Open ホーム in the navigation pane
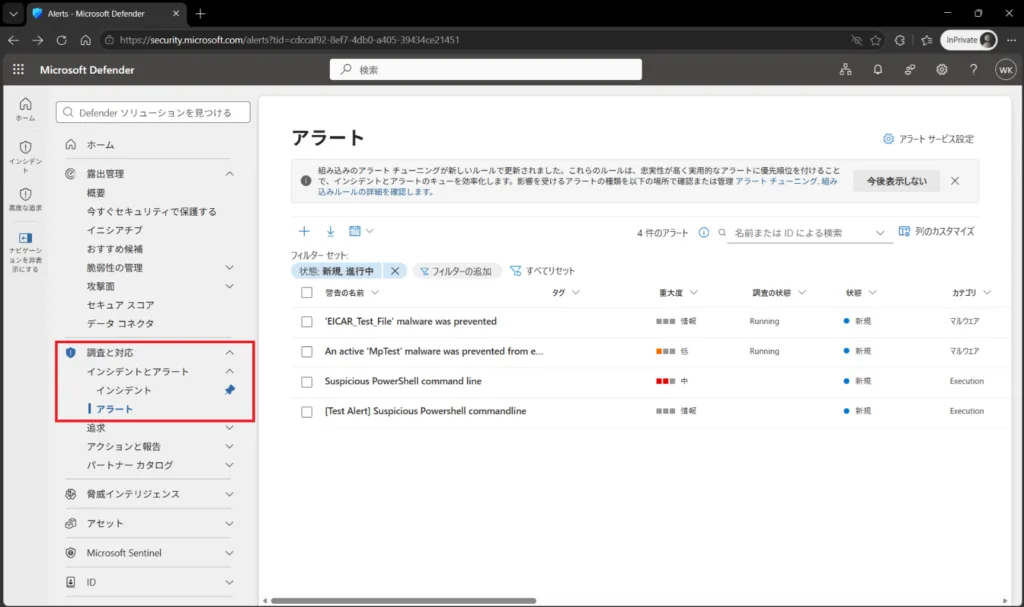The height and width of the screenshot is (607, 1024). coord(101,144)
